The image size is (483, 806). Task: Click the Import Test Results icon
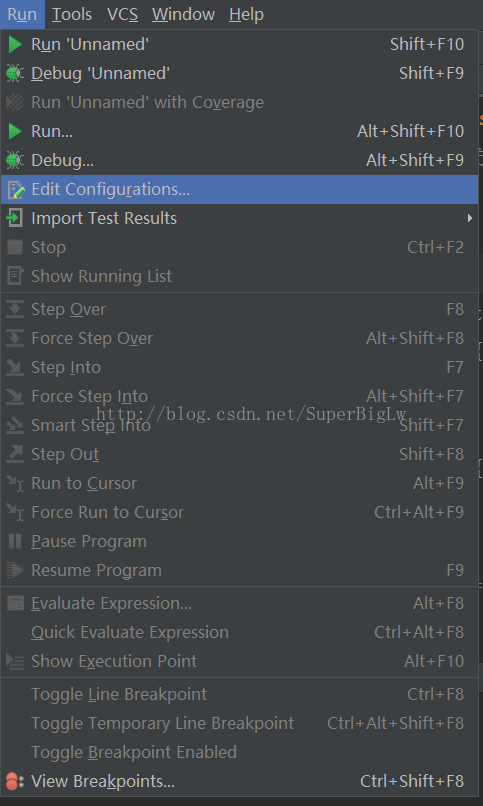(x=14, y=218)
